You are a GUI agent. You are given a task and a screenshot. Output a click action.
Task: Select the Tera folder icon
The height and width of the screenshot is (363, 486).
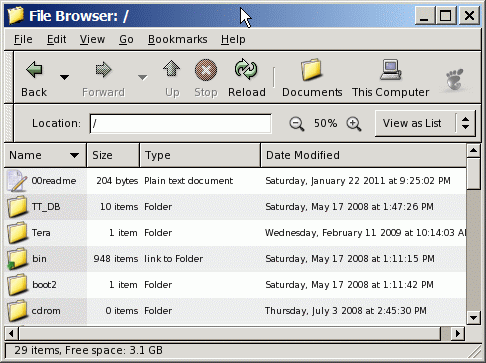pyautogui.click(x=17, y=233)
